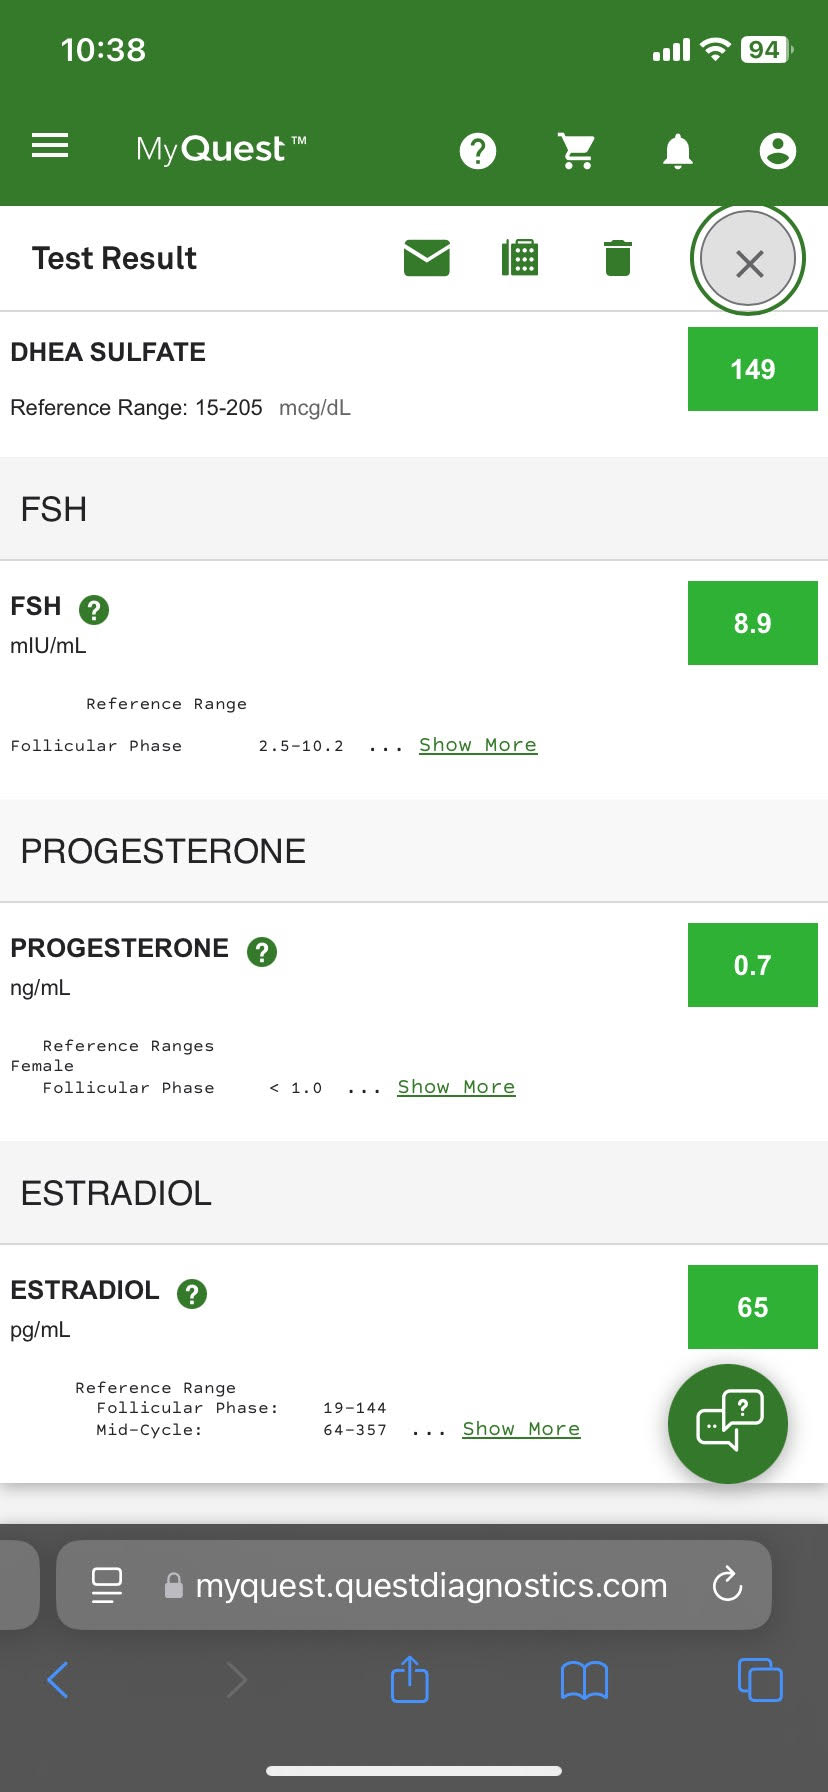
Task: Open the chat help bubble
Action: (x=728, y=1423)
